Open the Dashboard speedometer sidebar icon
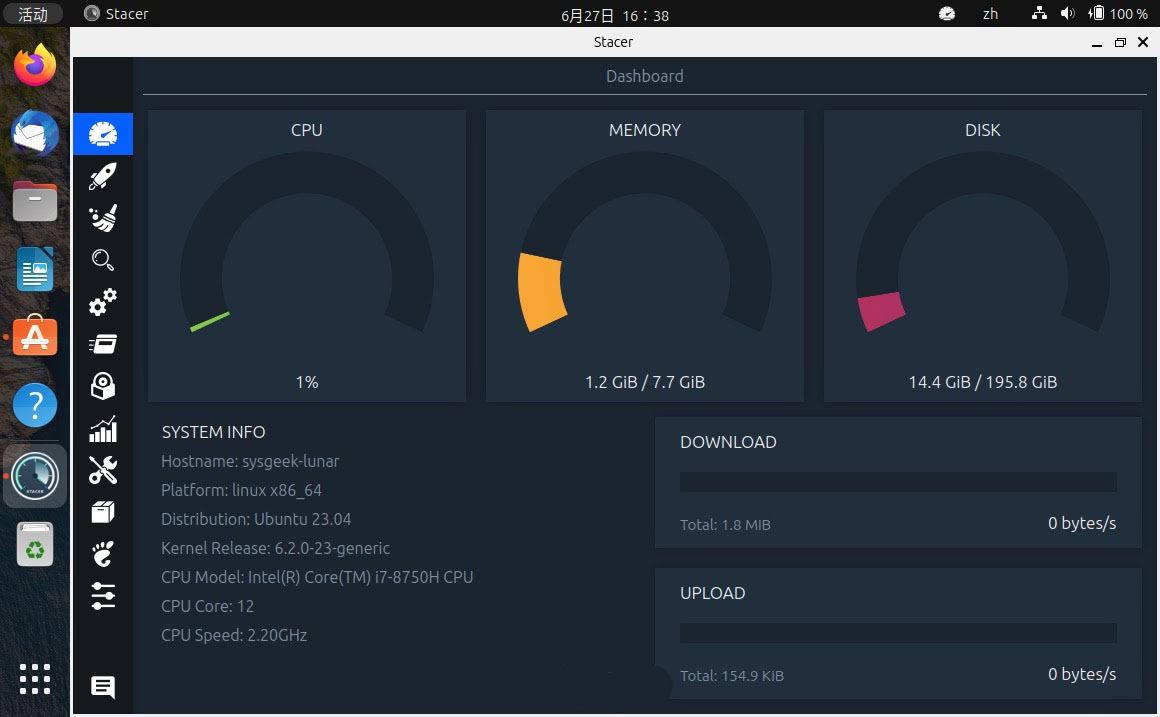 (x=103, y=134)
